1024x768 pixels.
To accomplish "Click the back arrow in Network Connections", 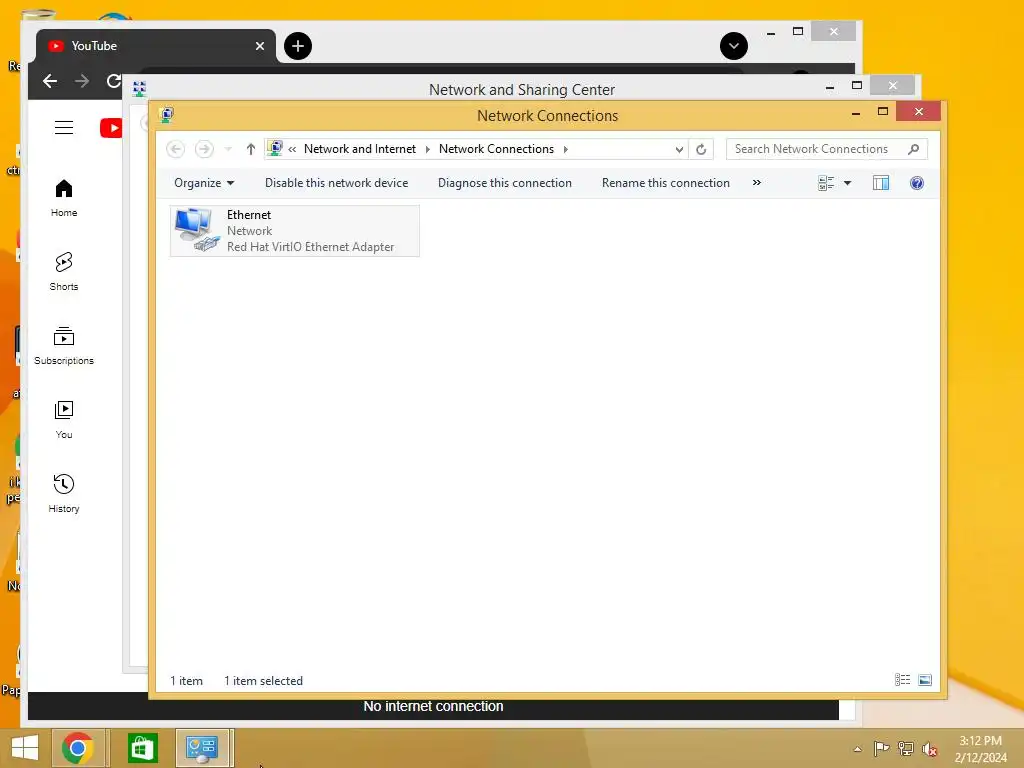I will coord(175,149).
